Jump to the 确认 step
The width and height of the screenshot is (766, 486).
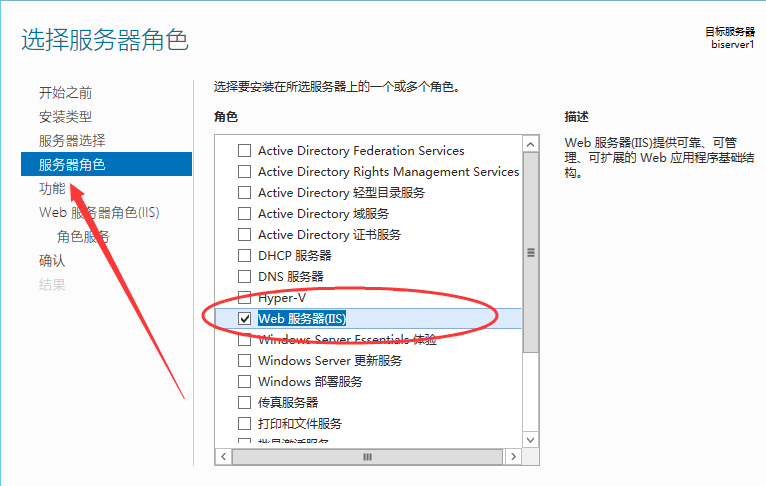click(52, 260)
